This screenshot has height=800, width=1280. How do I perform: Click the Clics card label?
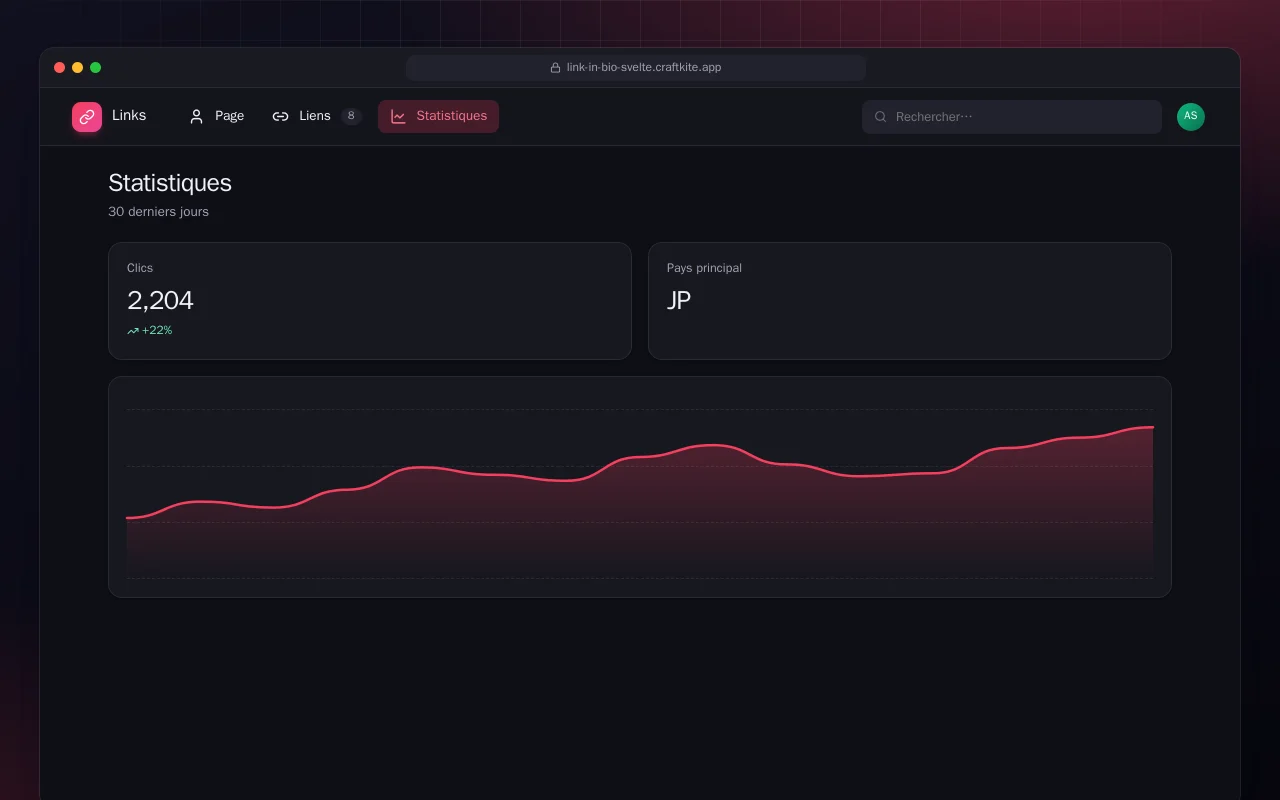click(x=140, y=268)
